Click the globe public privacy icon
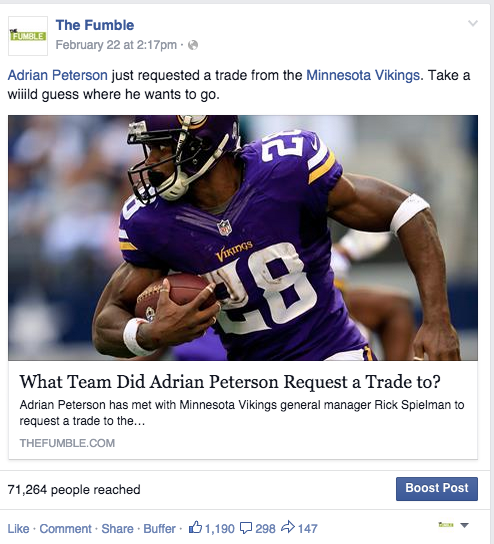 [x=193, y=45]
